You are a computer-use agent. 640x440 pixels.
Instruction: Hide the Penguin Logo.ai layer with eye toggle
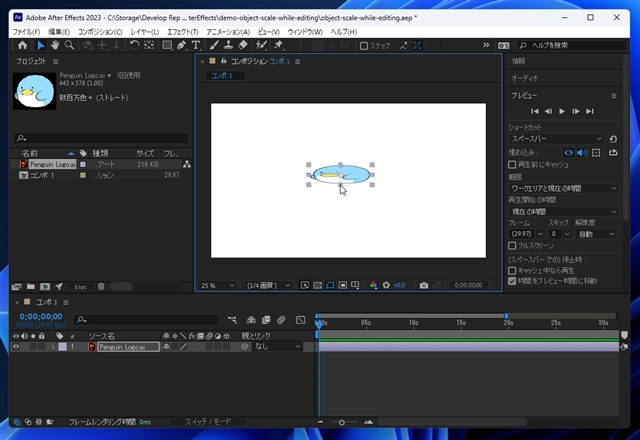15,346
